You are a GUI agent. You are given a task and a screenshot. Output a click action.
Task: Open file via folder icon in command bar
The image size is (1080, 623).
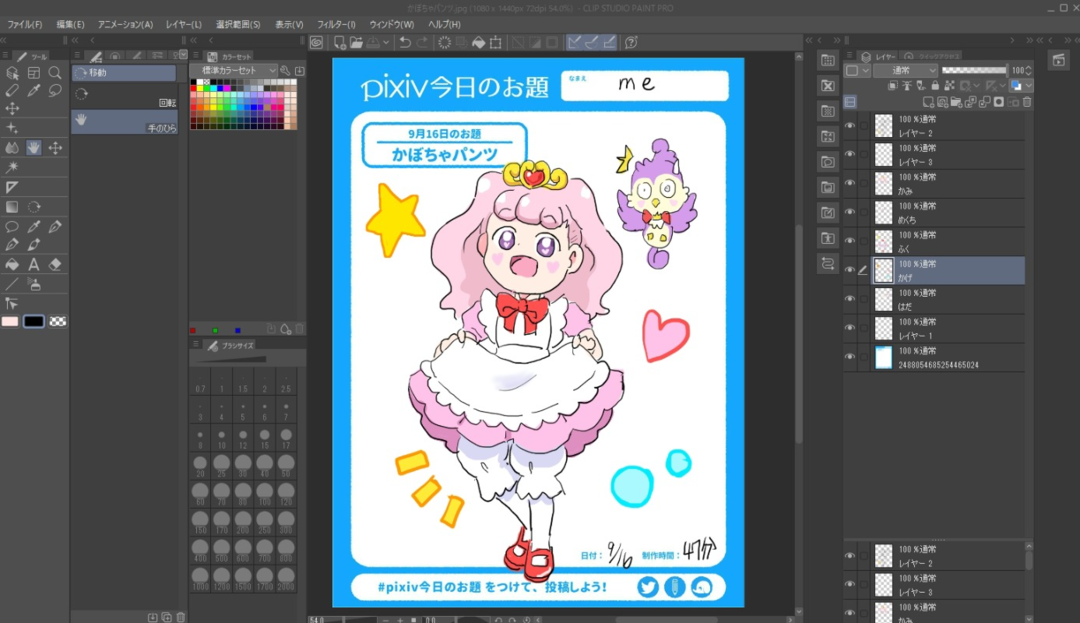357,42
